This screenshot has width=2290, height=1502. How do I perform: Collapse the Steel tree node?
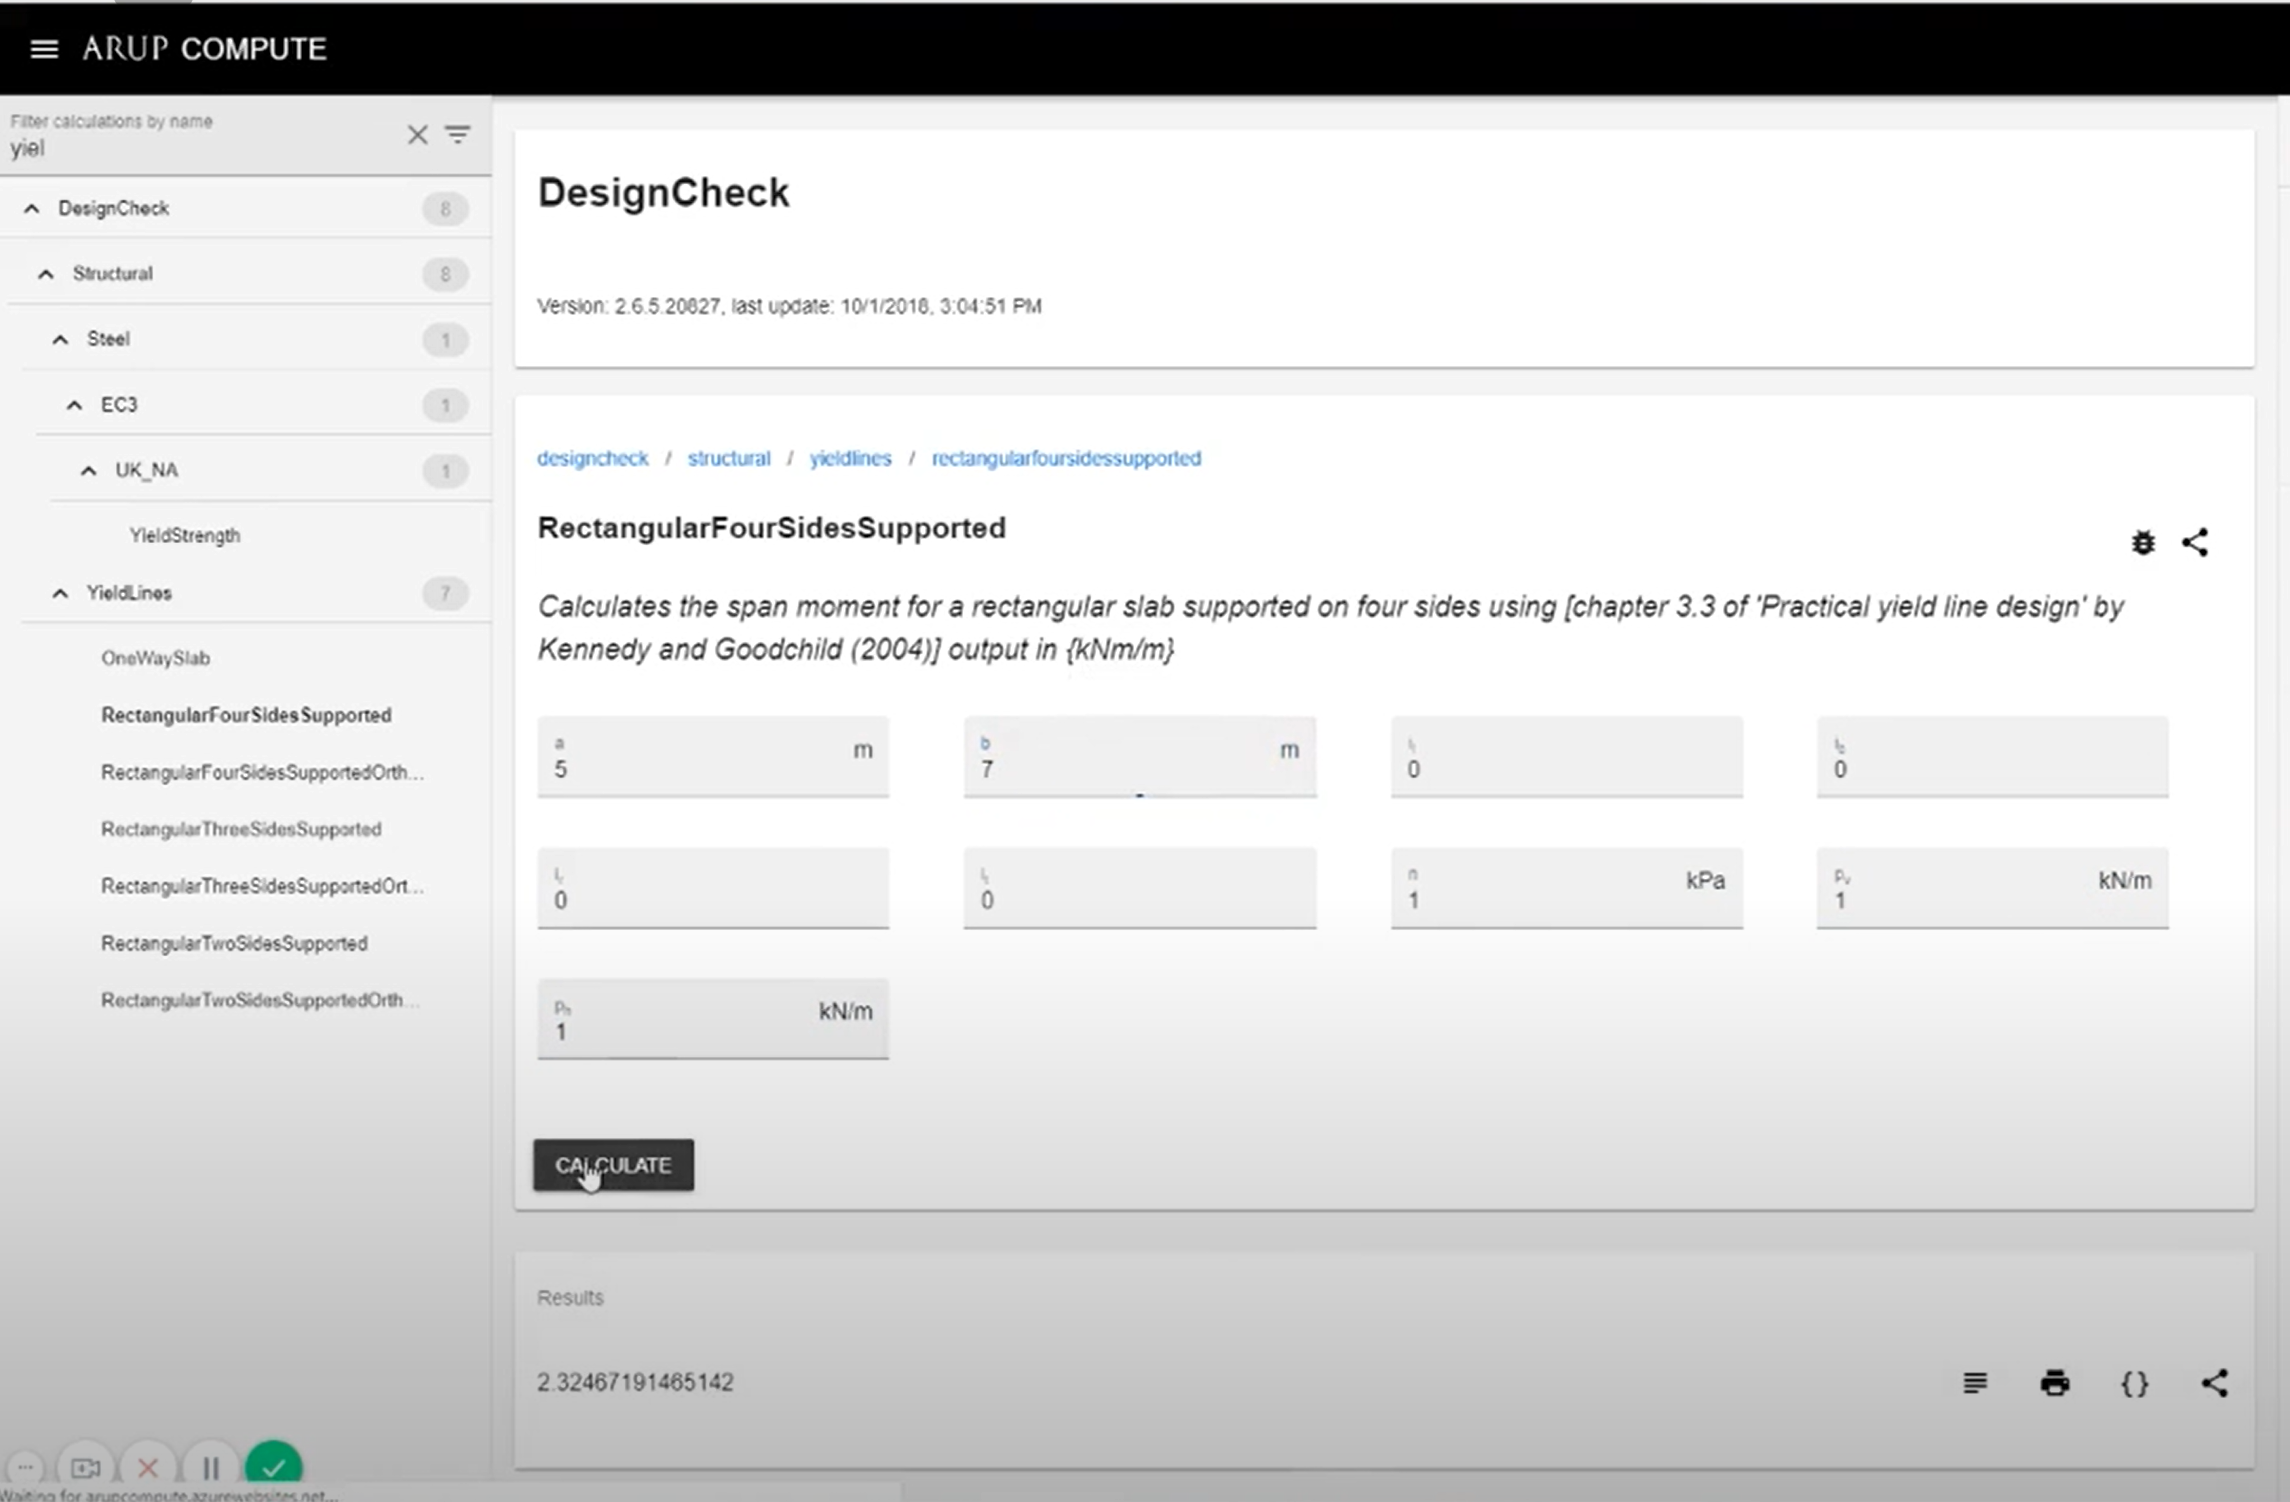(x=60, y=340)
